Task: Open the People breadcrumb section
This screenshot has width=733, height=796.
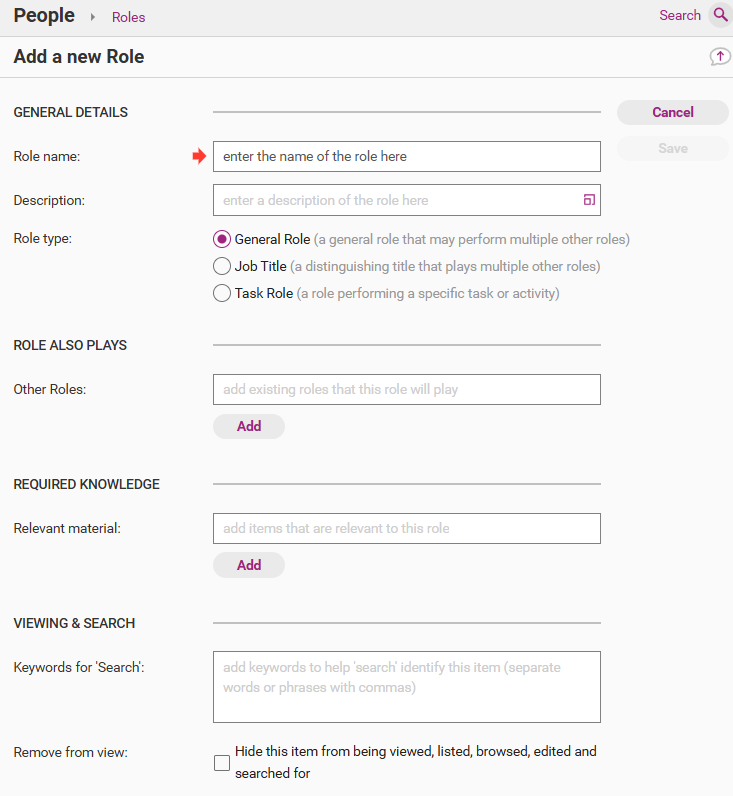Action: tap(44, 16)
